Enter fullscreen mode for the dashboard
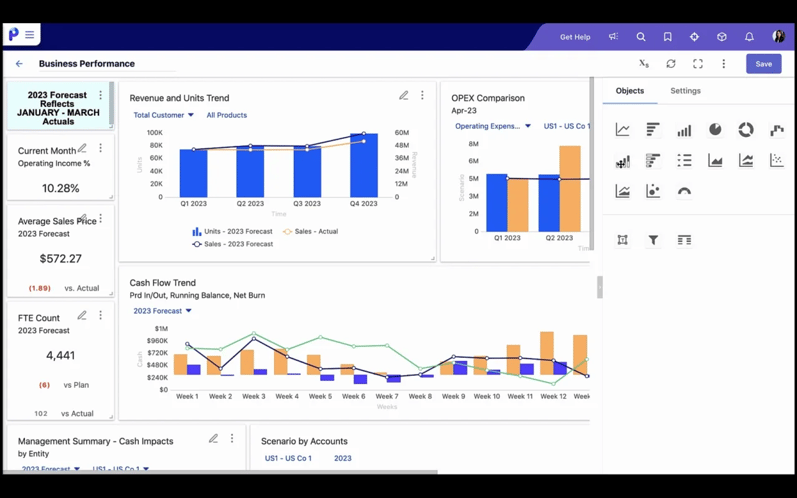The width and height of the screenshot is (797, 498). click(x=698, y=64)
